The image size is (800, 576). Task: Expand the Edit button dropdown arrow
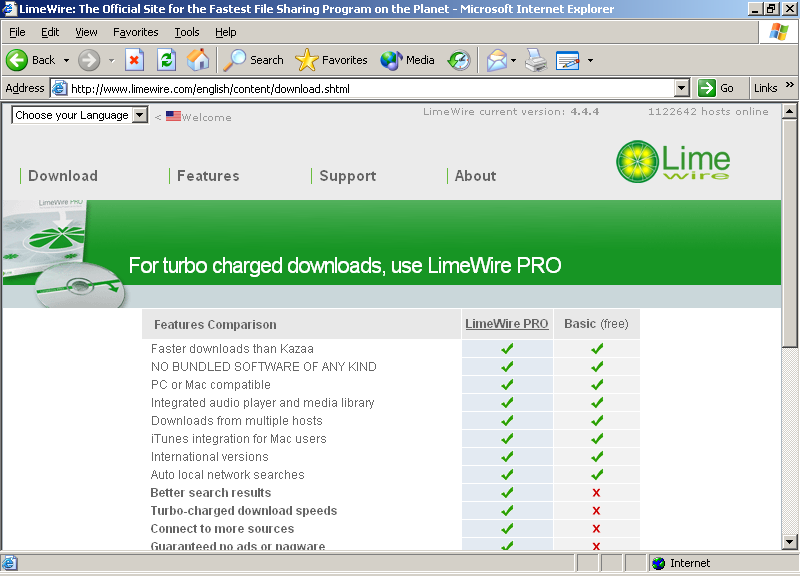[x=590, y=60]
